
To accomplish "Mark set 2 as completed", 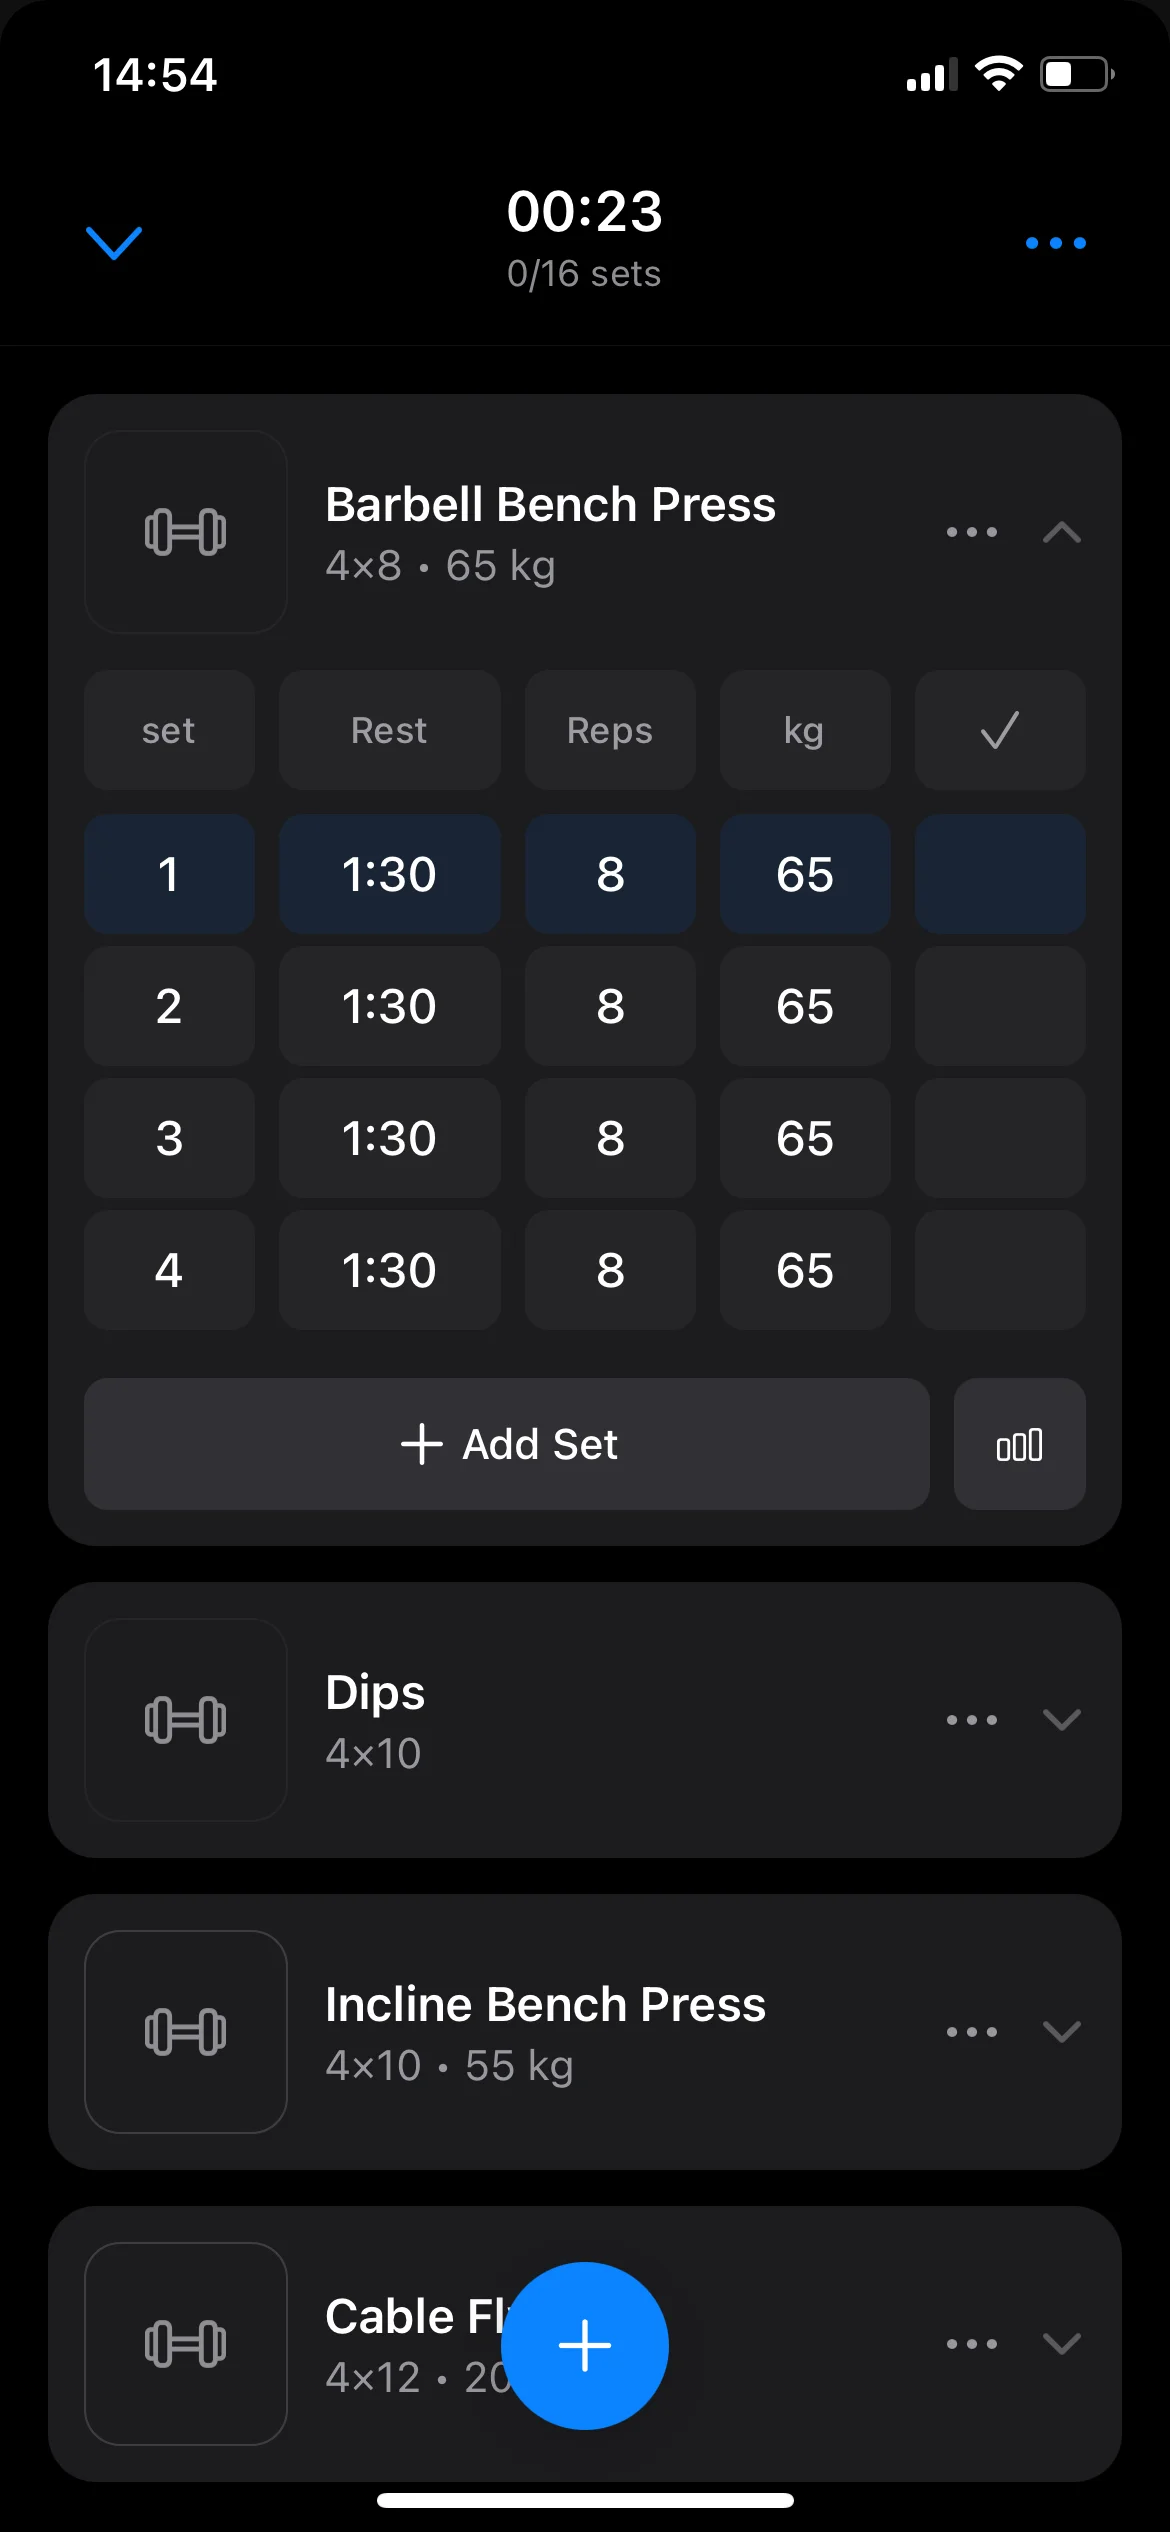I will pos(1000,1006).
